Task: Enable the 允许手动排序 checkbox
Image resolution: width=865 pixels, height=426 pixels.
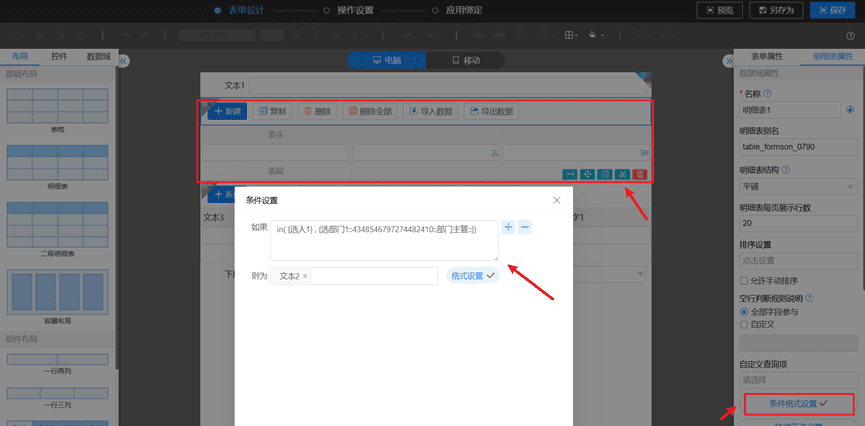Action: click(743, 281)
